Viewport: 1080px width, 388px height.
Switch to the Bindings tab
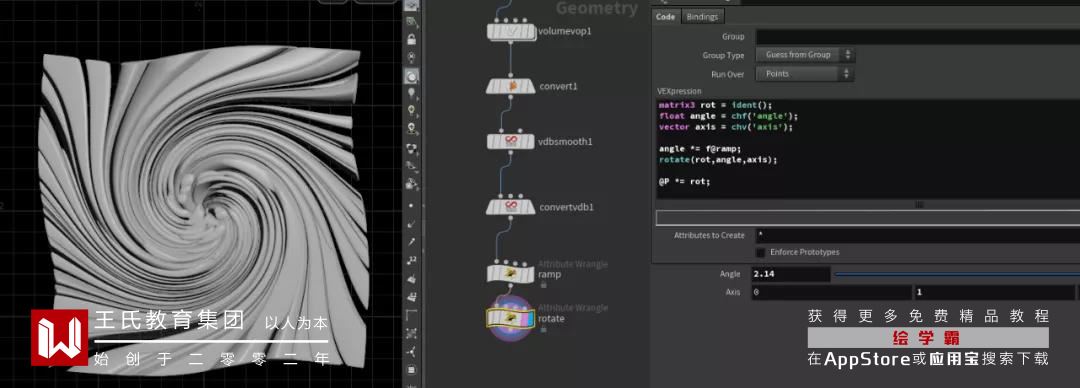click(702, 17)
